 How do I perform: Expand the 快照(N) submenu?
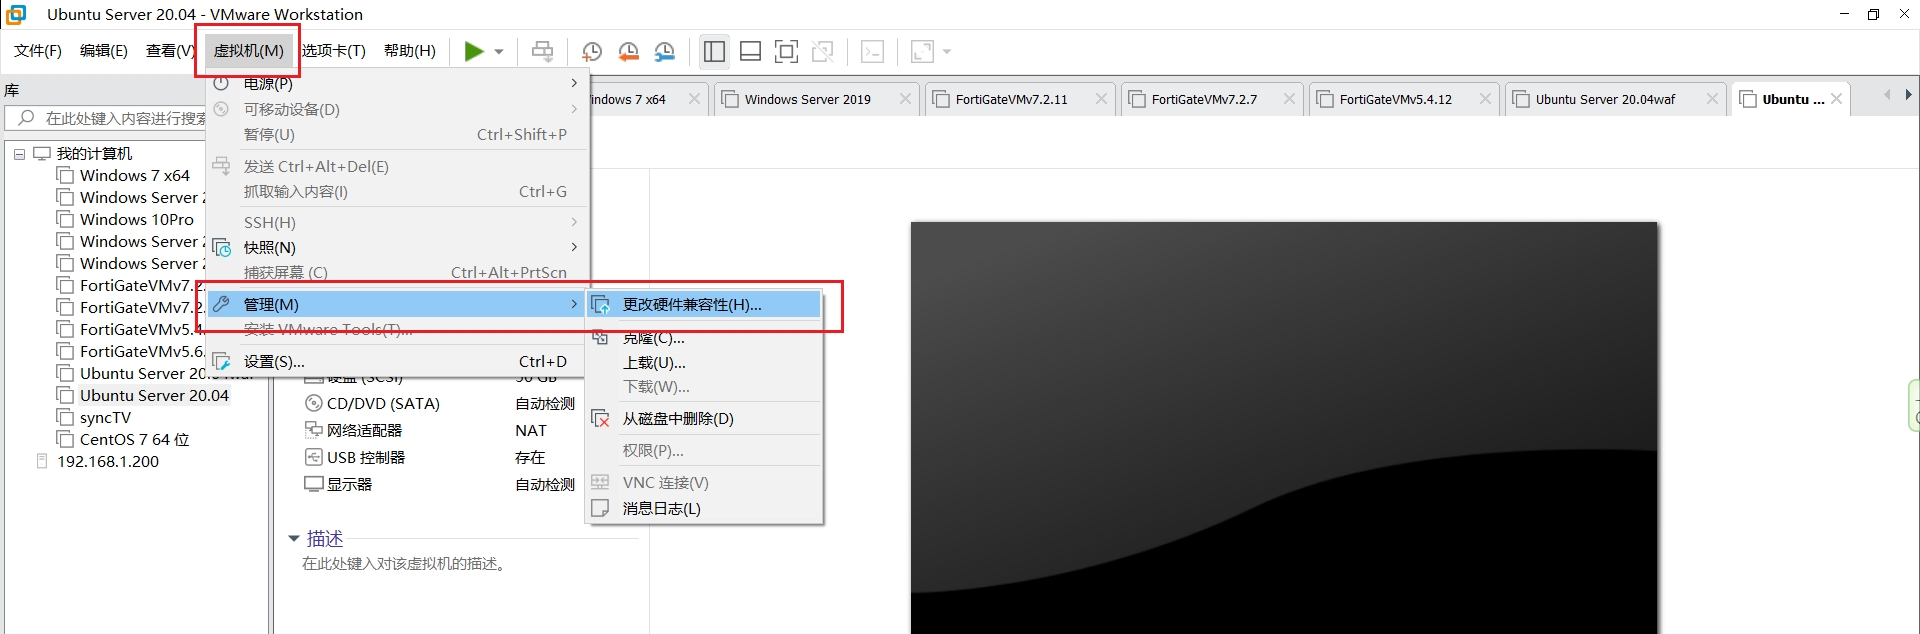(x=270, y=248)
